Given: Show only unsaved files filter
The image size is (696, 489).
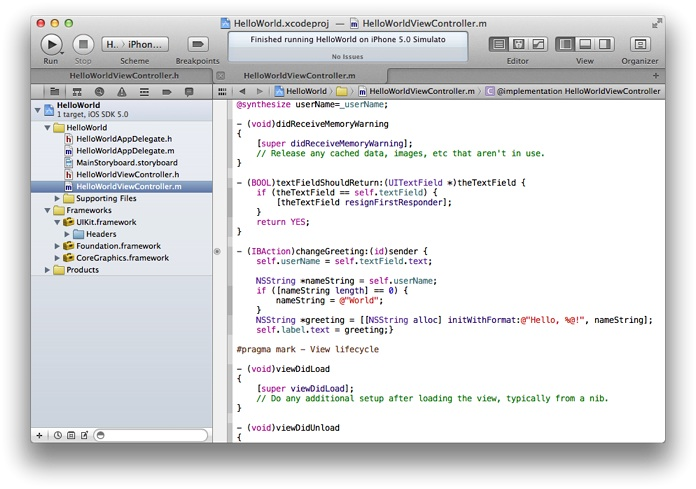Looking at the screenshot, I should (x=84, y=435).
